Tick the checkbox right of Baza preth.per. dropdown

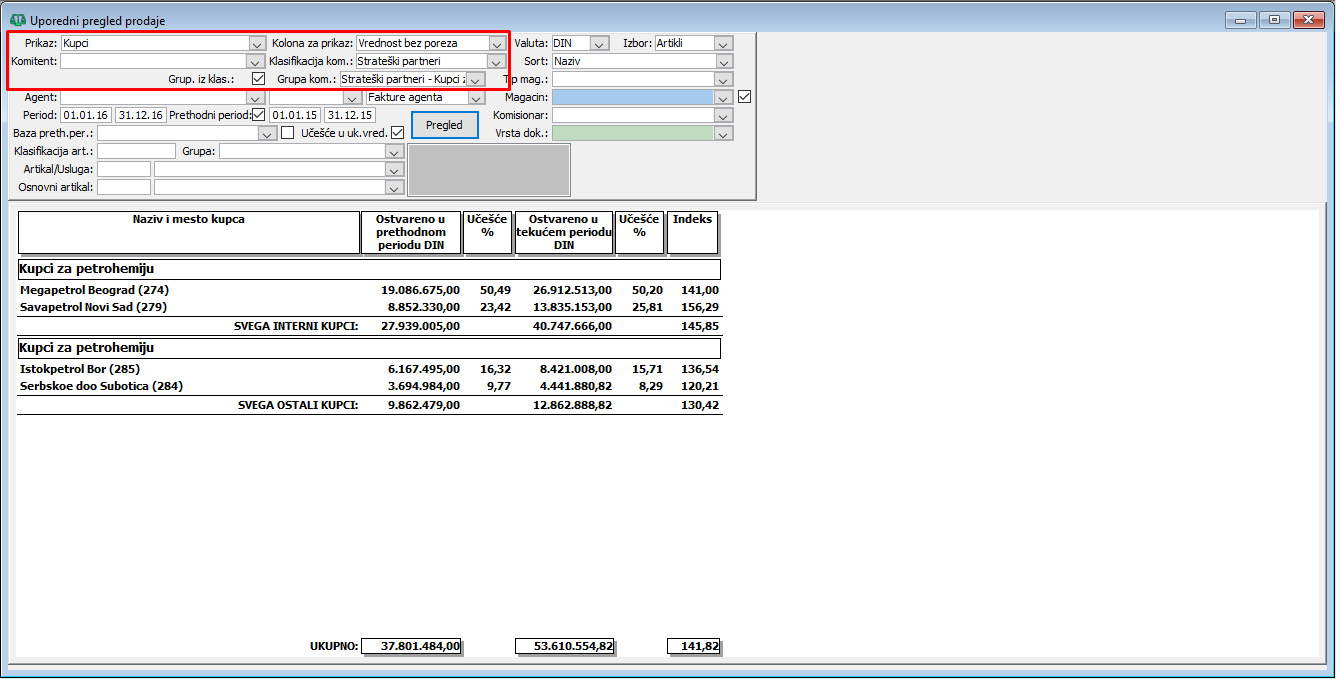click(x=288, y=133)
